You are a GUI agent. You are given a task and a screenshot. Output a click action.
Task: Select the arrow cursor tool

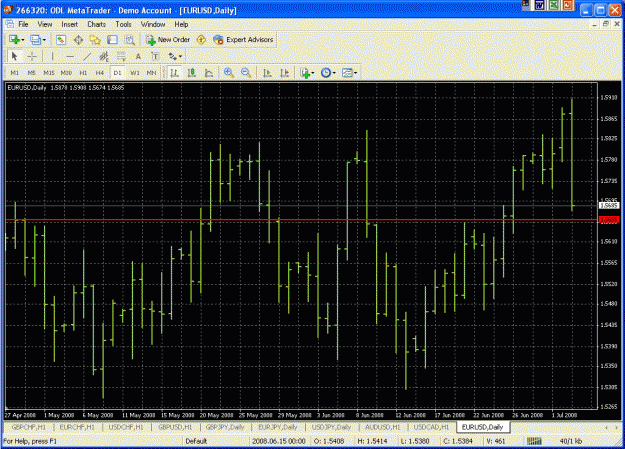(x=15, y=56)
